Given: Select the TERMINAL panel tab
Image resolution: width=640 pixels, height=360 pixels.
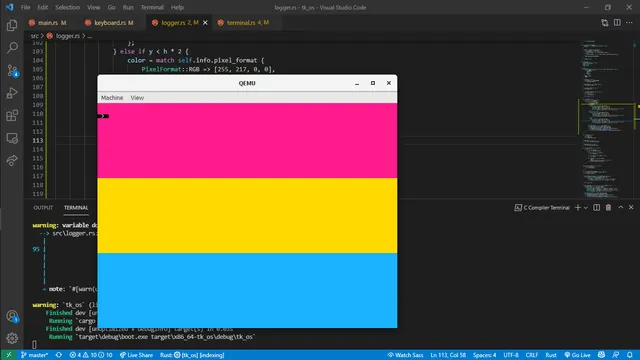Looking at the screenshot, I should (76, 208).
